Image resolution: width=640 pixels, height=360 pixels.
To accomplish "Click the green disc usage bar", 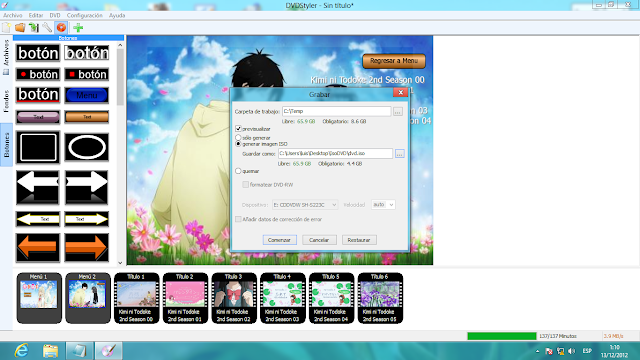I will click(x=502, y=336).
